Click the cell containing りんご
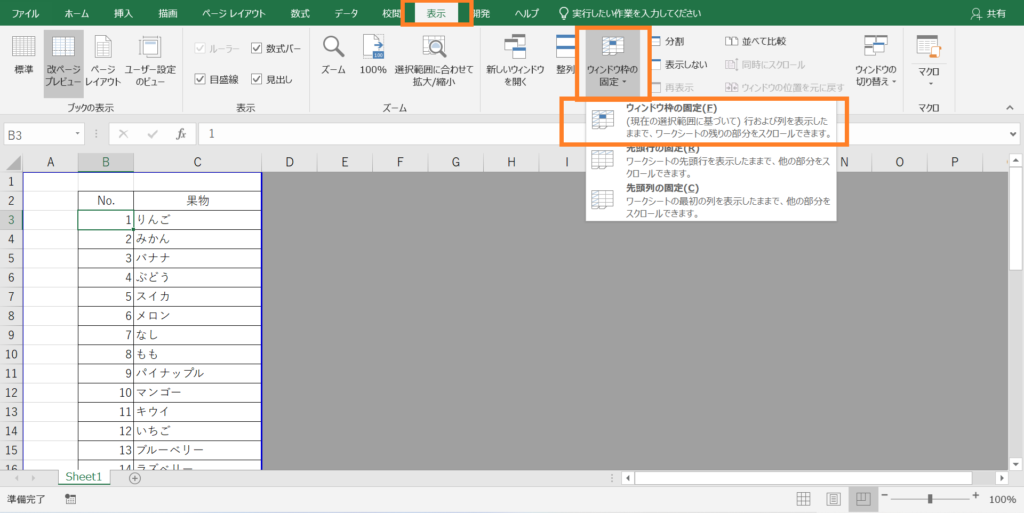Viewport: 1024px width, 513px height. click(x=197, y=220)
